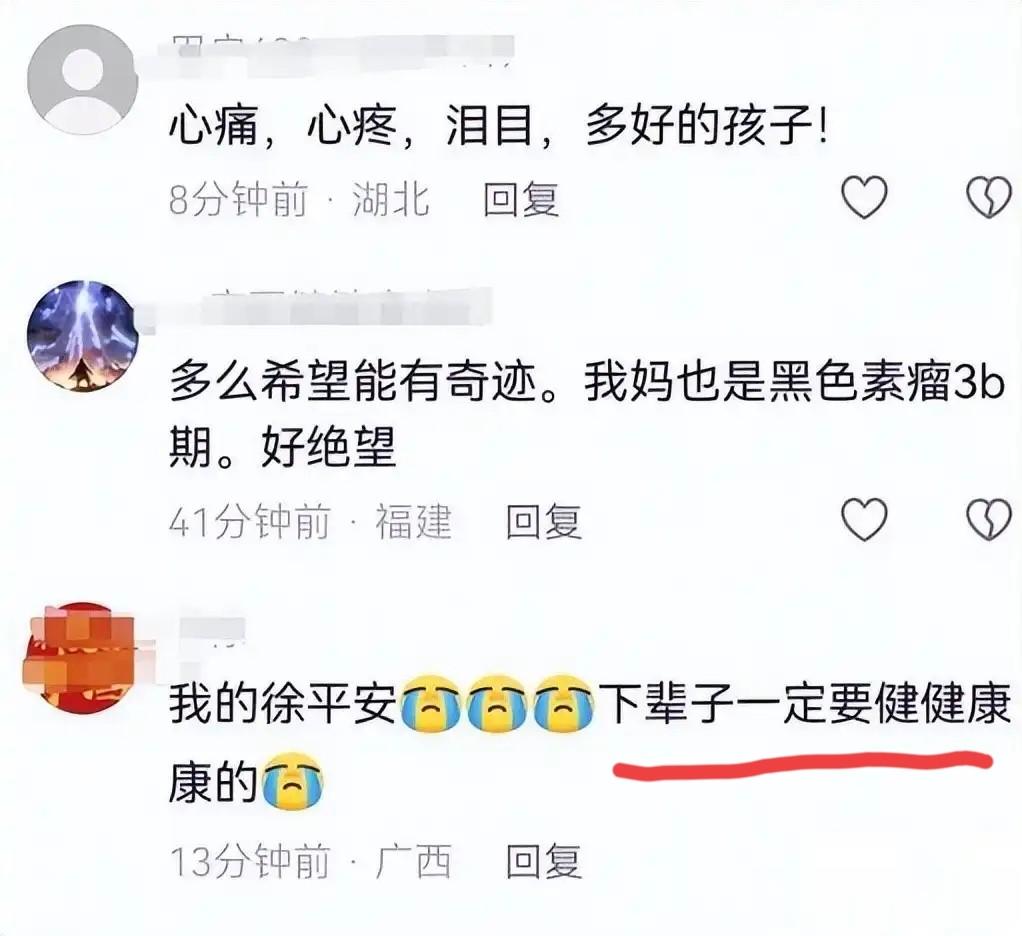The width and height of the screenshot is (1022, 936).
Task: Tap the 广西 location label
Action: 413,861
